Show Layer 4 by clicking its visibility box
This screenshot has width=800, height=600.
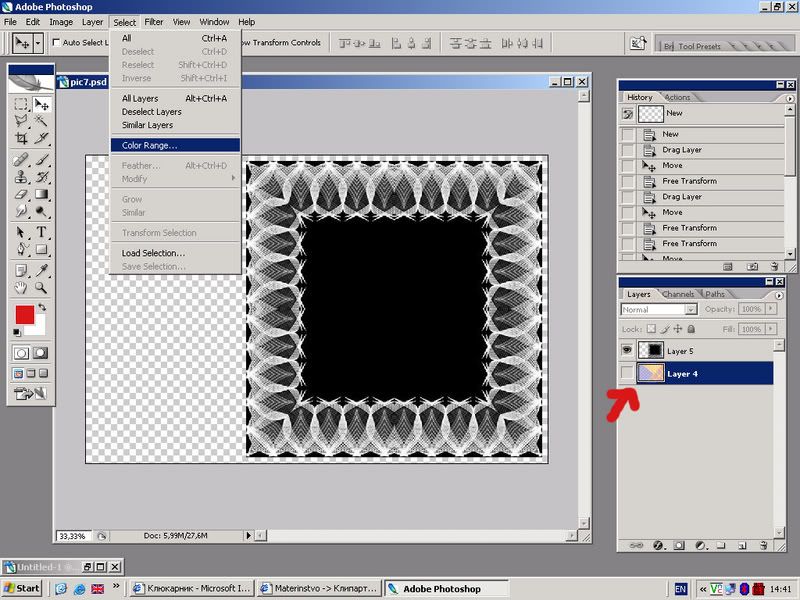627,373
